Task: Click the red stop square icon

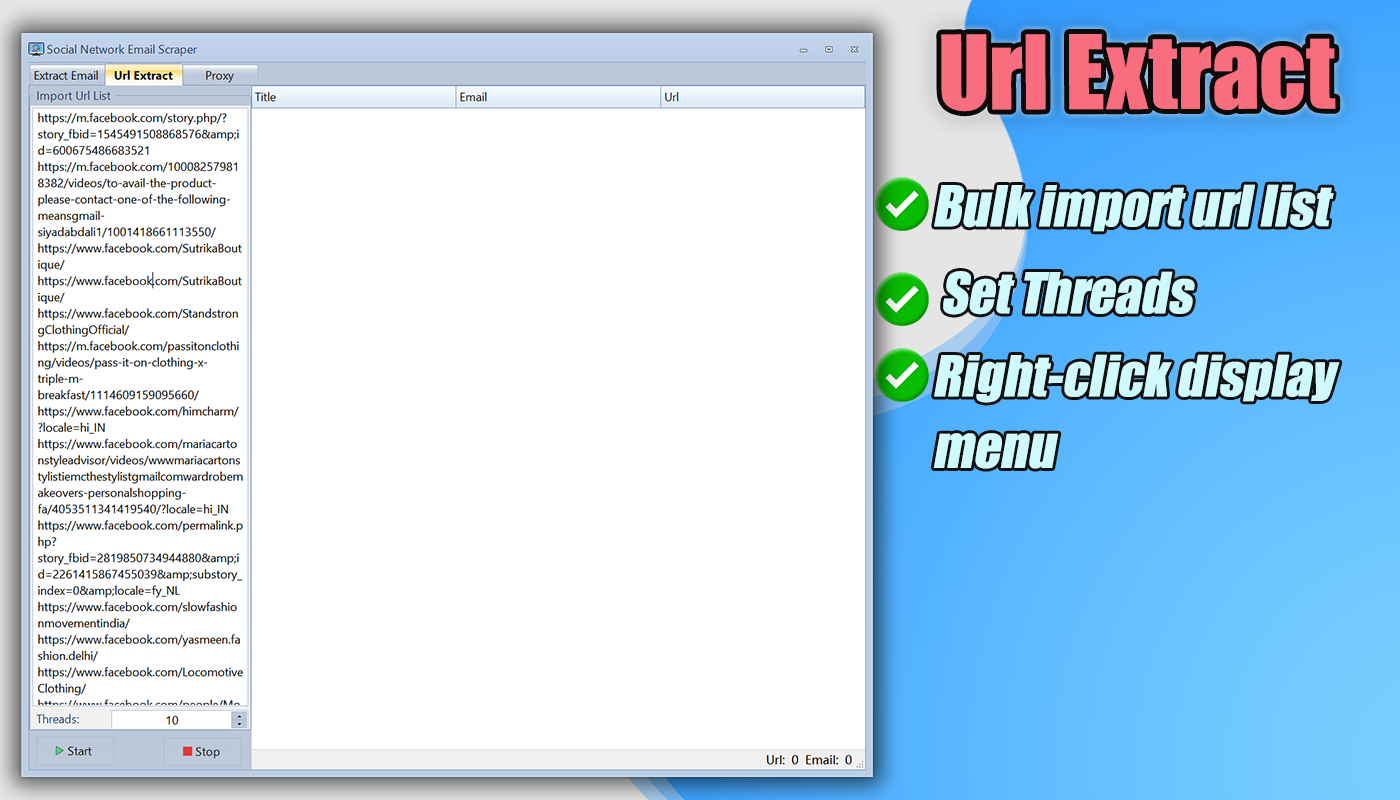Action: click(188, 751)
